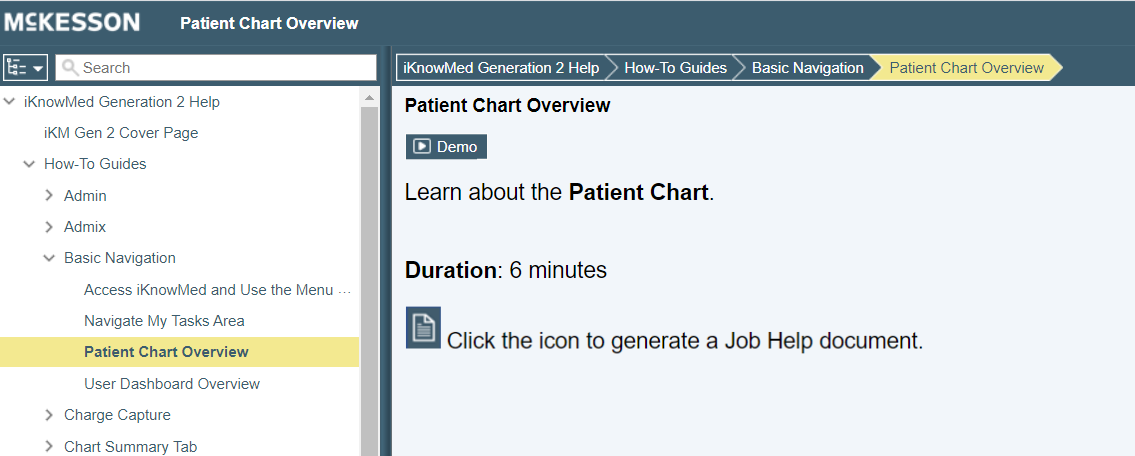Viewport: 1135px width, 456px height.
Task: Open the table of contents options dropdown
Action: [x=26, y=68]
